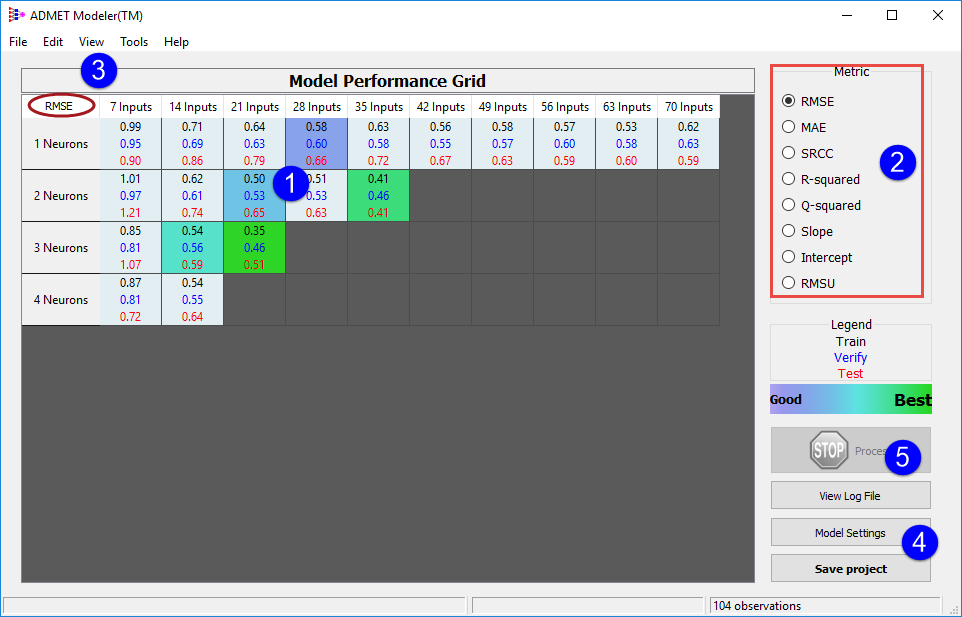Click the 3 Neurons row header
Image resolution: width=962 pixels, height=617 pixels.
pos(61,248)
